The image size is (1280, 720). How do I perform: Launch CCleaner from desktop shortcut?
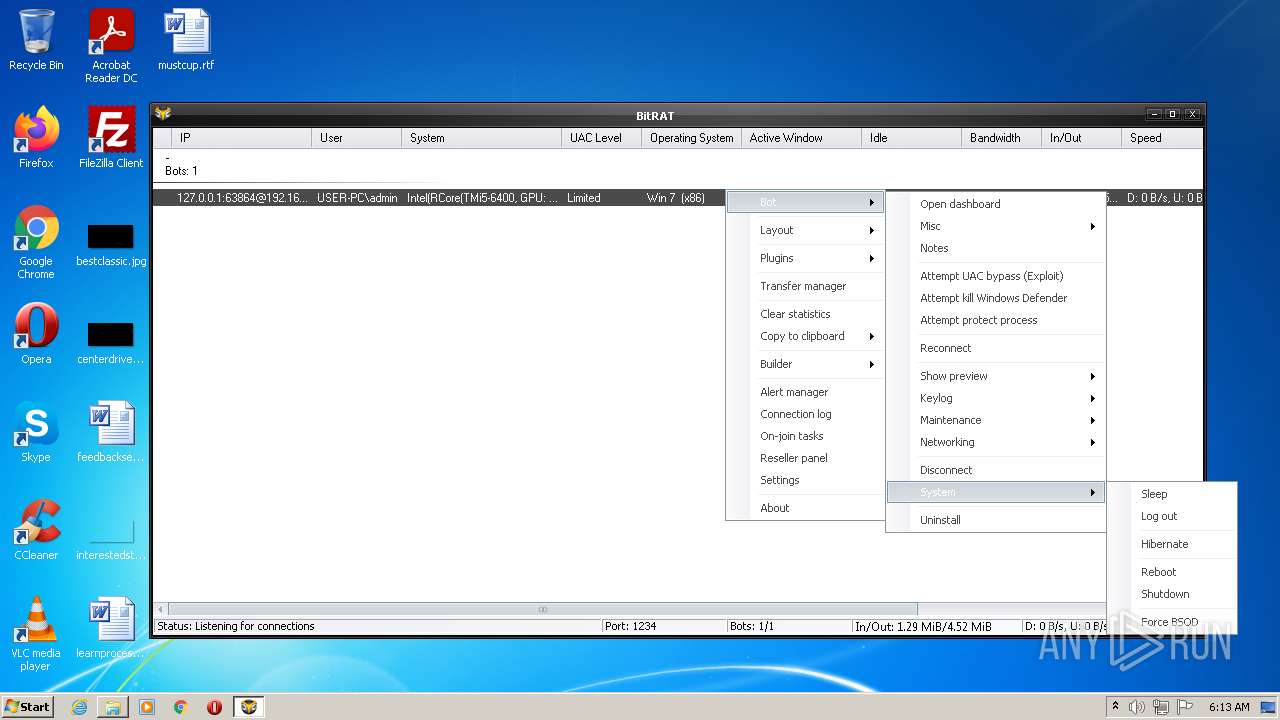coord(36,530)
